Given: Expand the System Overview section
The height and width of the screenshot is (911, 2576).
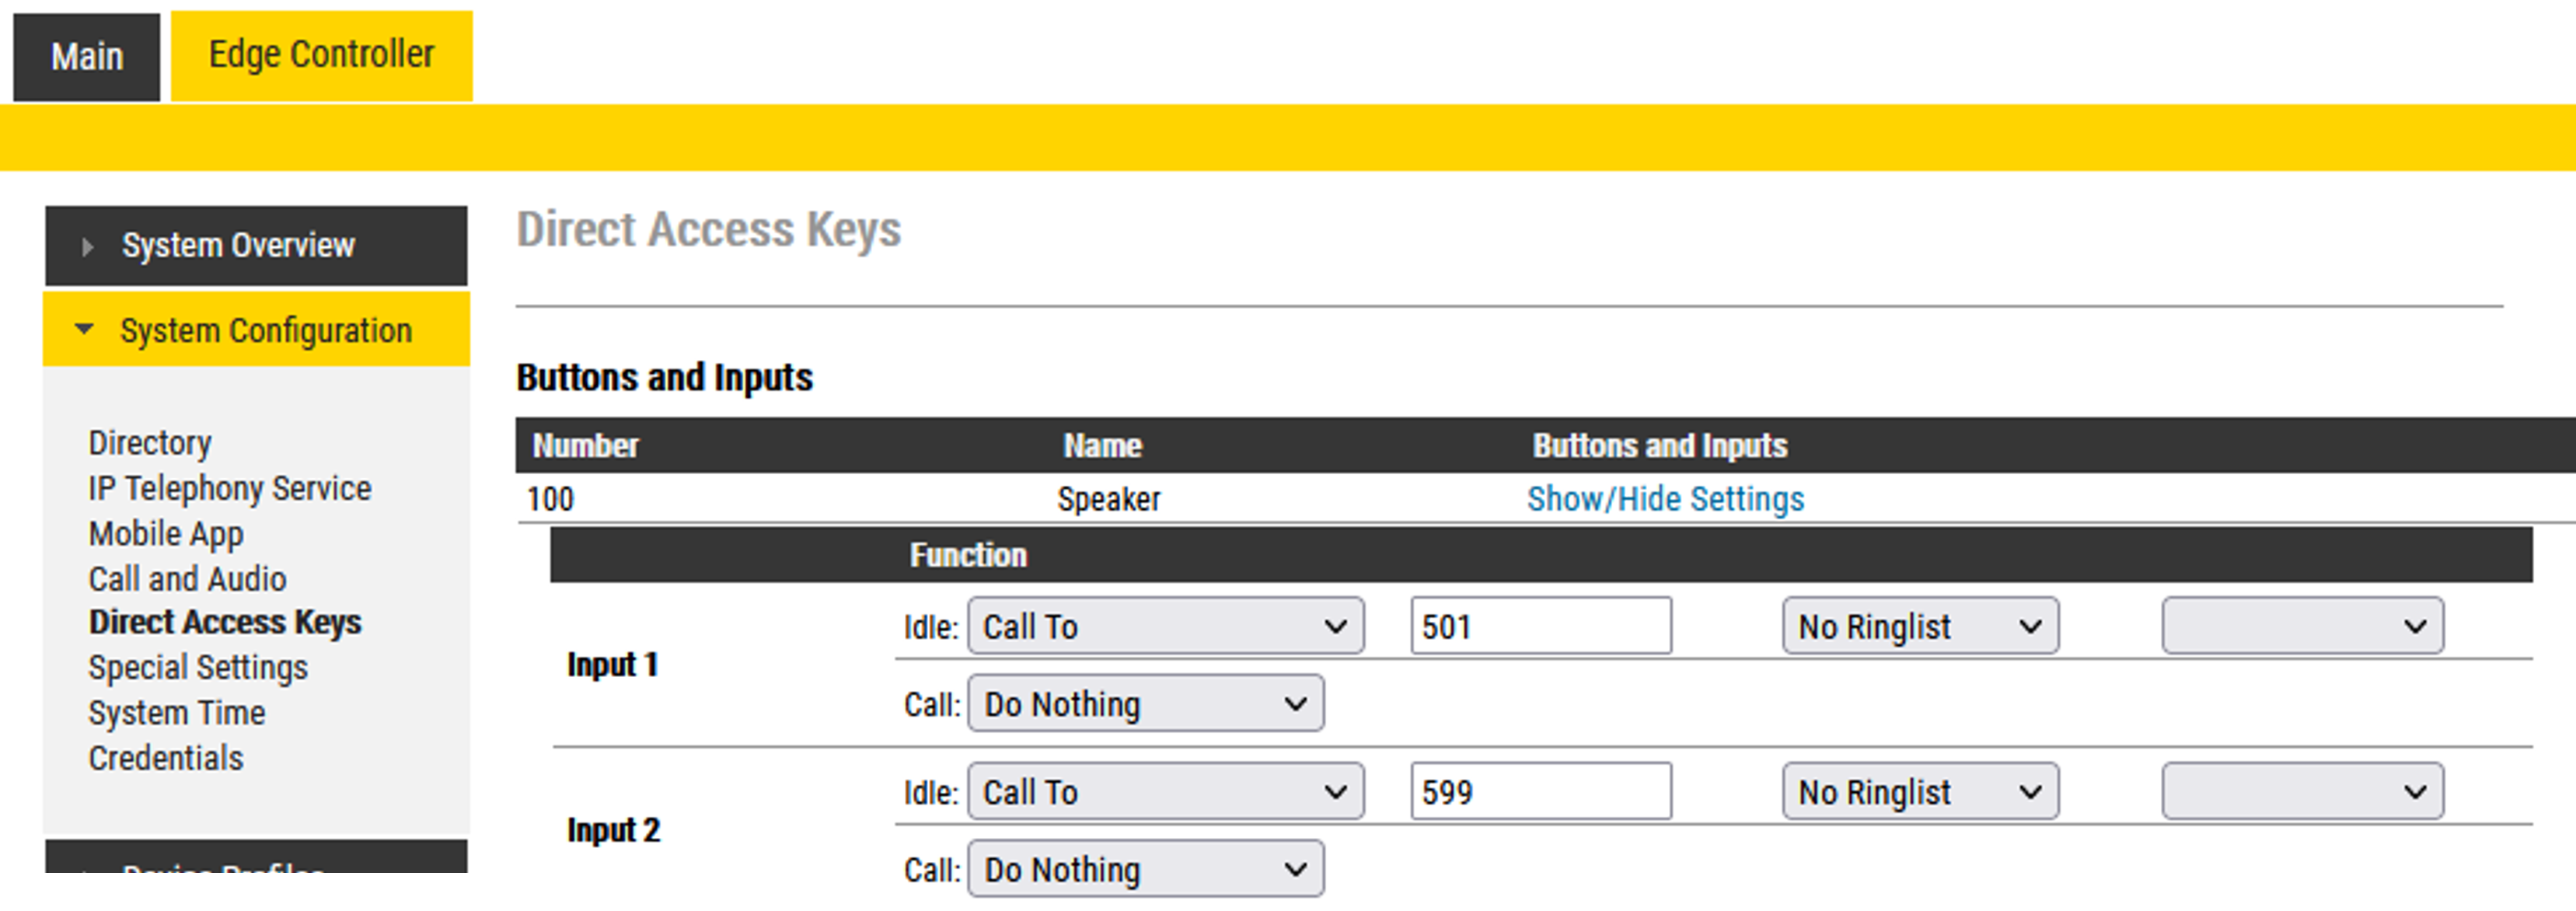Looking at the screenshot, I should [x=237, y=246].
